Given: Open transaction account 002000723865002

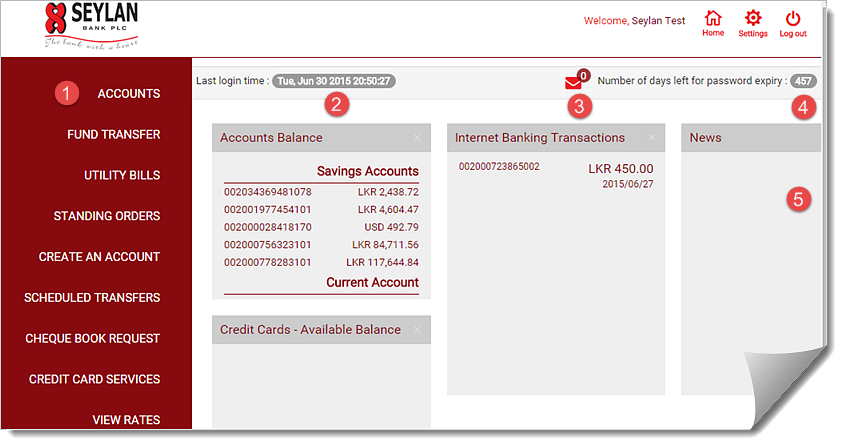Looking at the screenshot, I should 499,167.
